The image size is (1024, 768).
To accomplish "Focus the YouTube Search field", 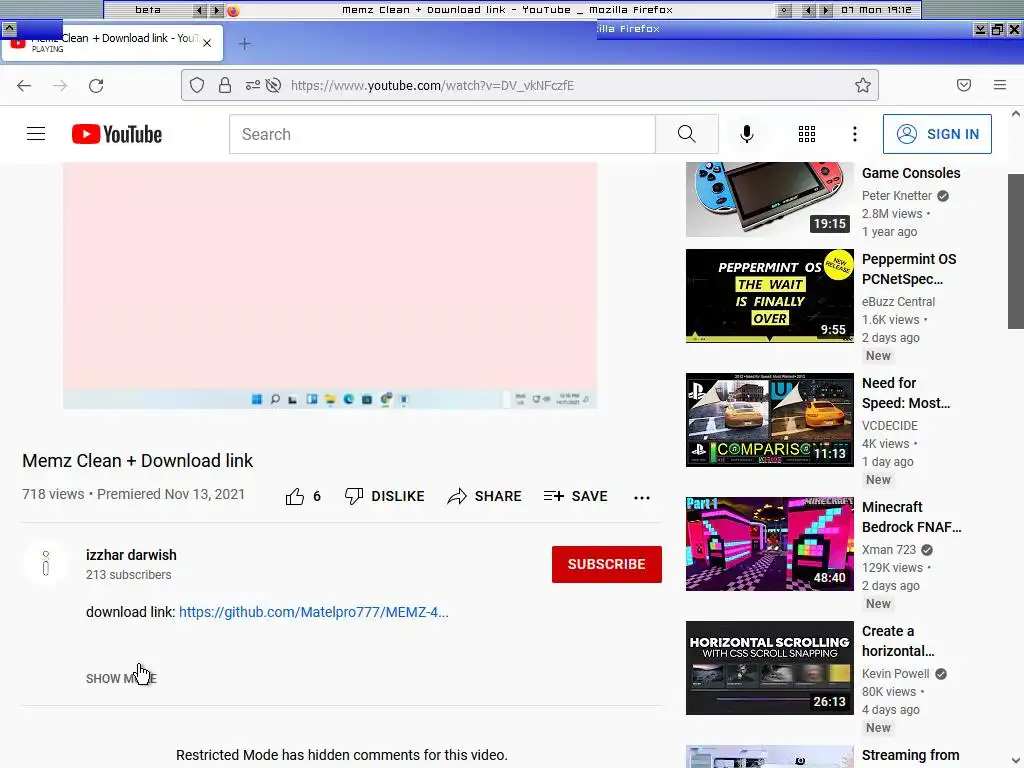I will pyautogui.click(x=442, y=134).
